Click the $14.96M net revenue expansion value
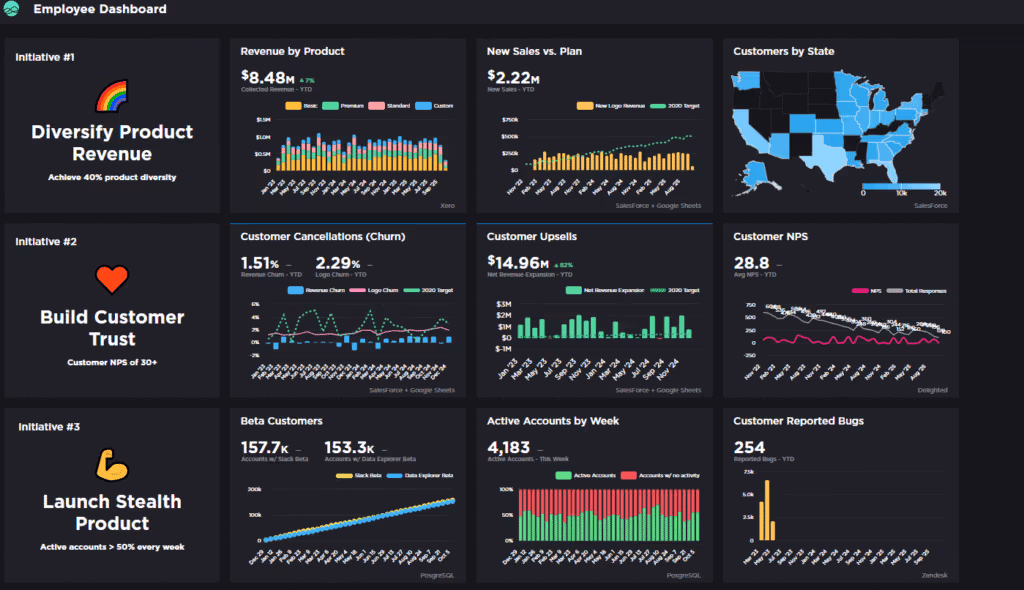This screenshot has height=590, width=1024. pos(518,263)
